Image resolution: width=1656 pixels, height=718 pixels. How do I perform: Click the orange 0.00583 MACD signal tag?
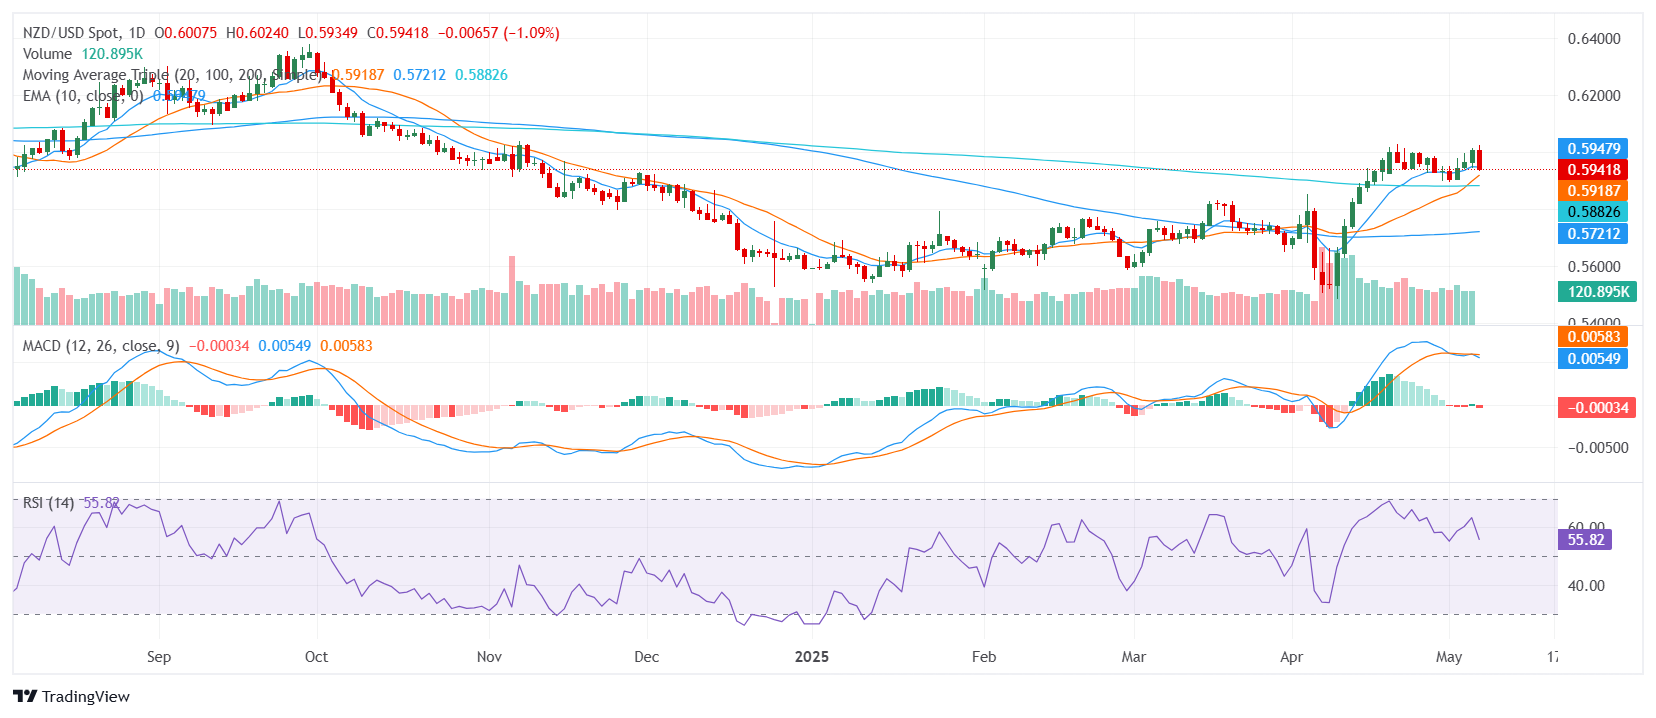pos(1593,337)
